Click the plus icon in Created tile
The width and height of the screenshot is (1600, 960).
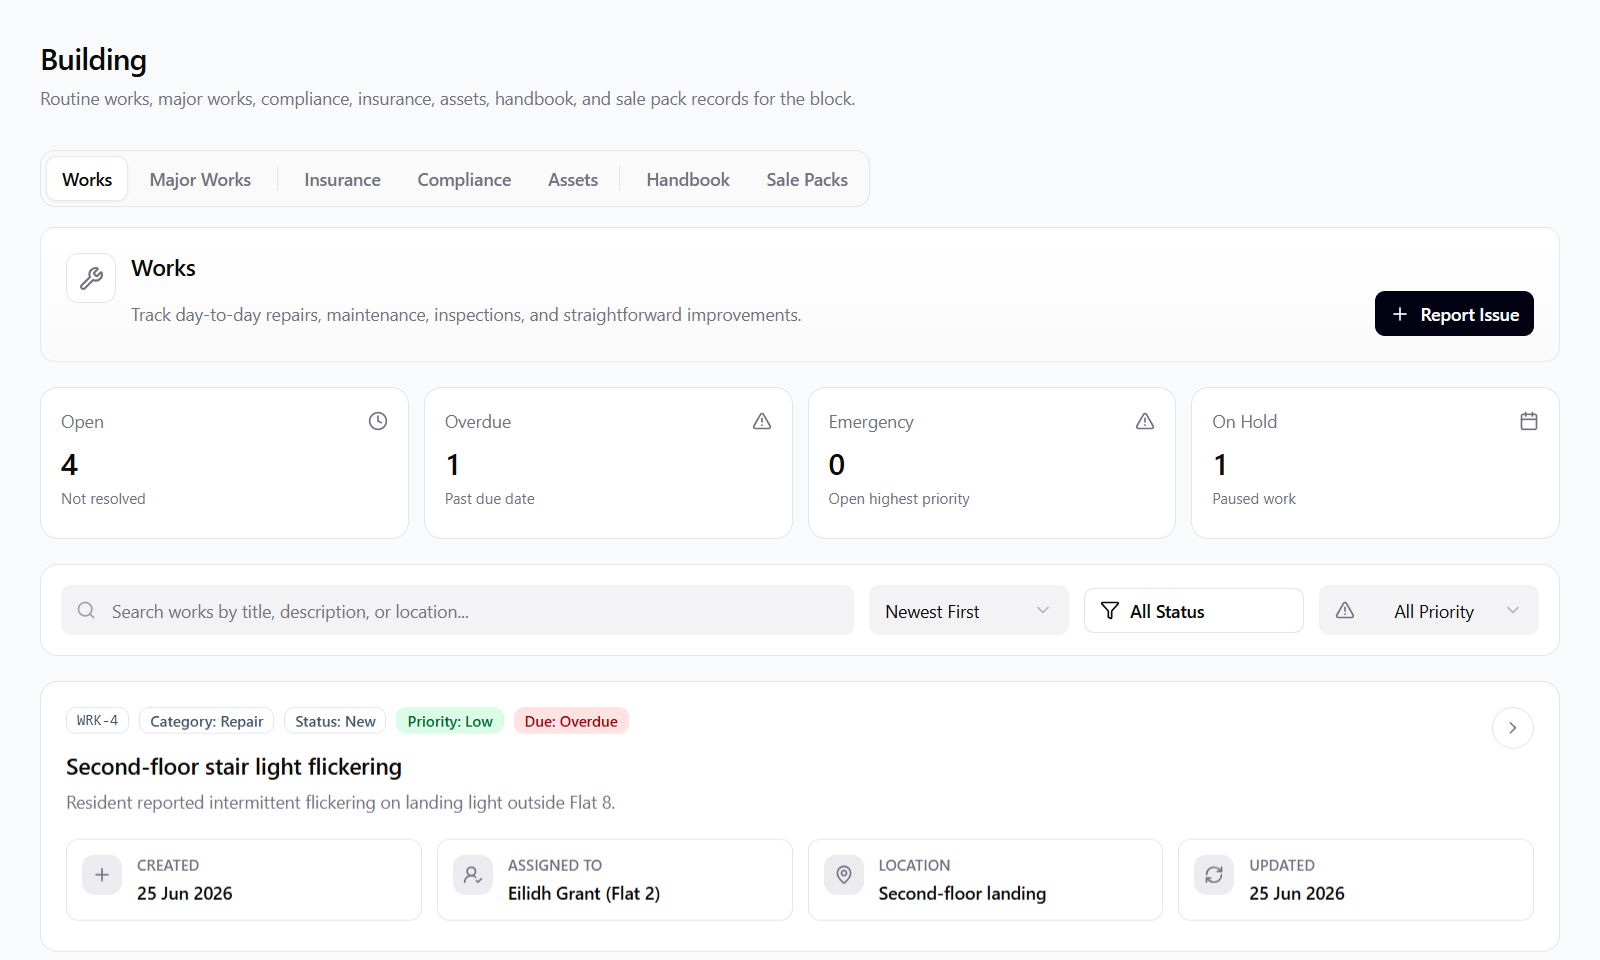click(102, 875)
